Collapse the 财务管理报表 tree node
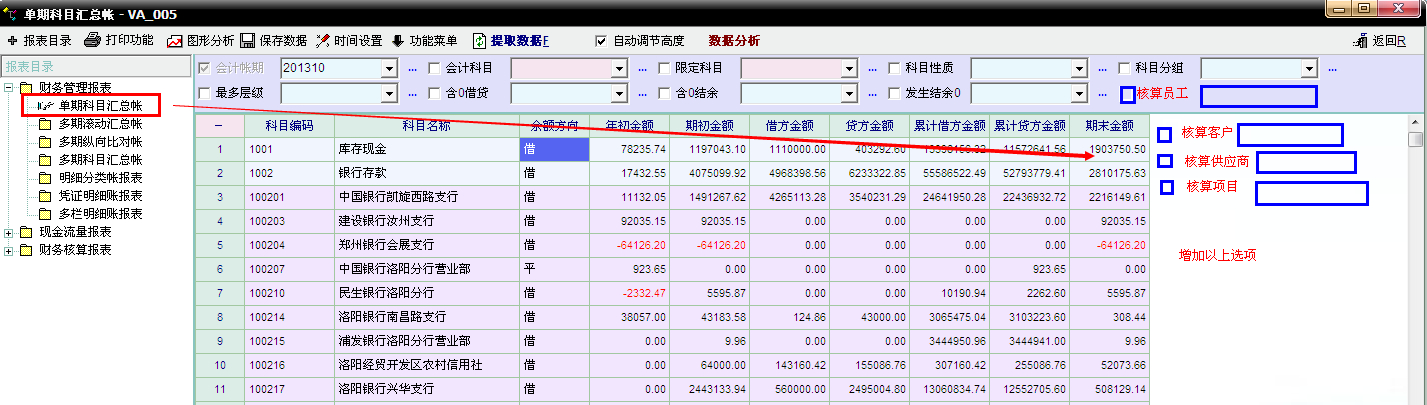This screenshot has height=405, width=1427. 9,88
